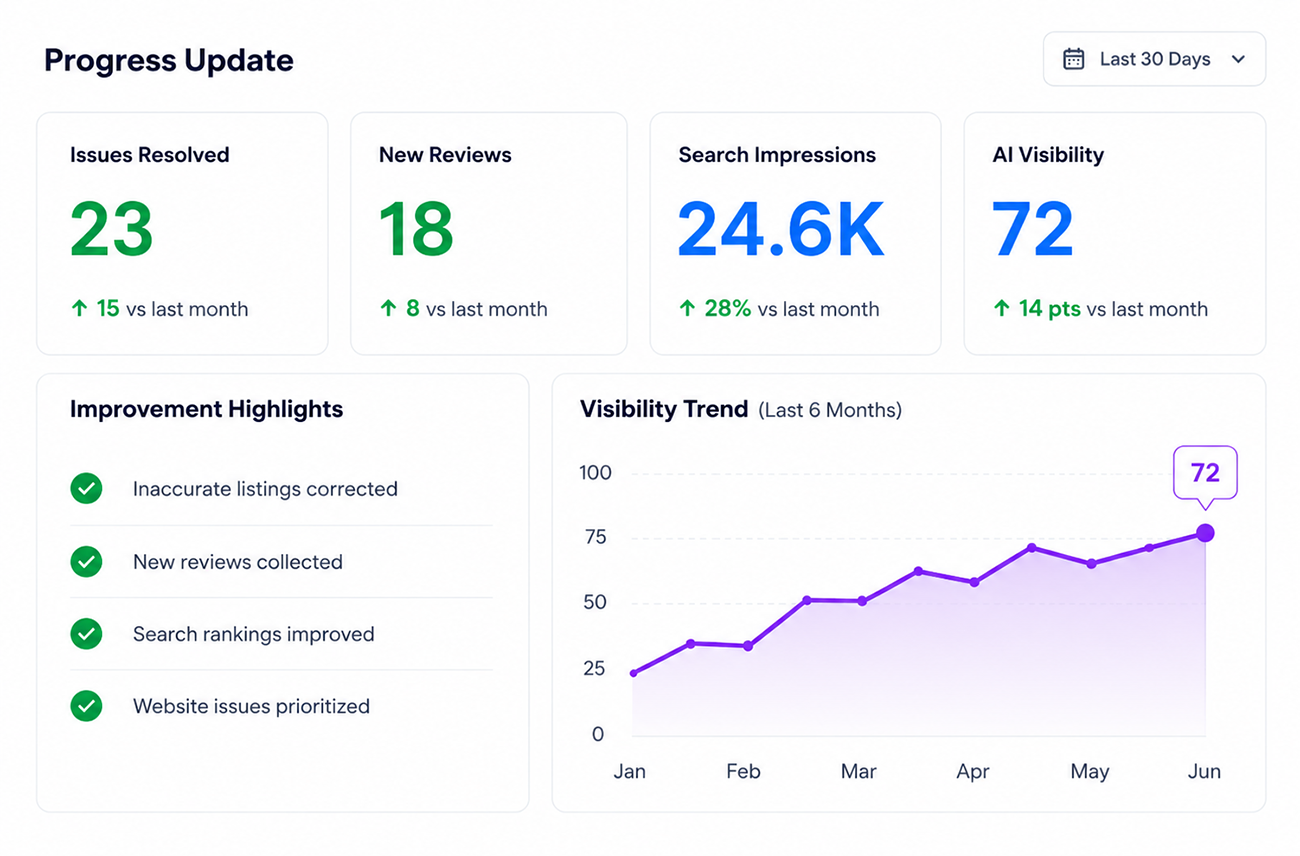Screen dimensions: 1300x856
Task: Click the 75 label on y-axis
Action: pos(596,538)
